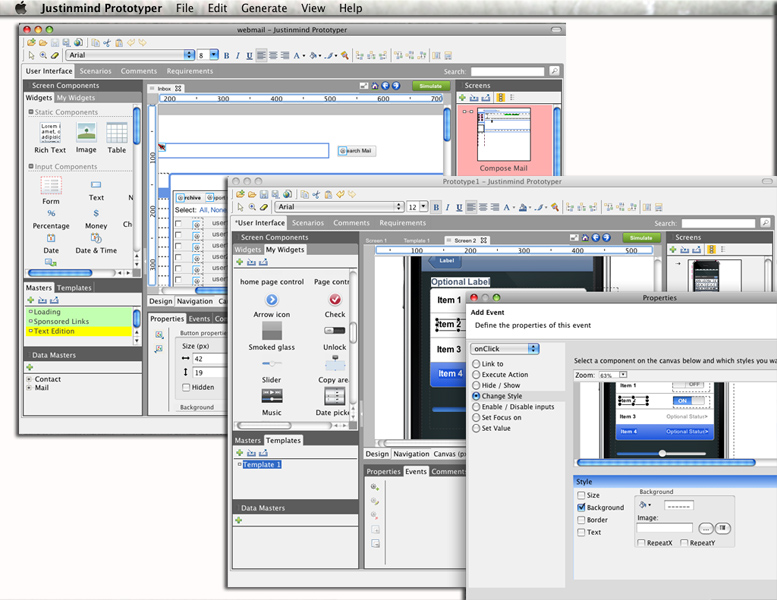Screen dimensions: 777x600
Task: Select the Form input component
Action: (x=51, y=185)
